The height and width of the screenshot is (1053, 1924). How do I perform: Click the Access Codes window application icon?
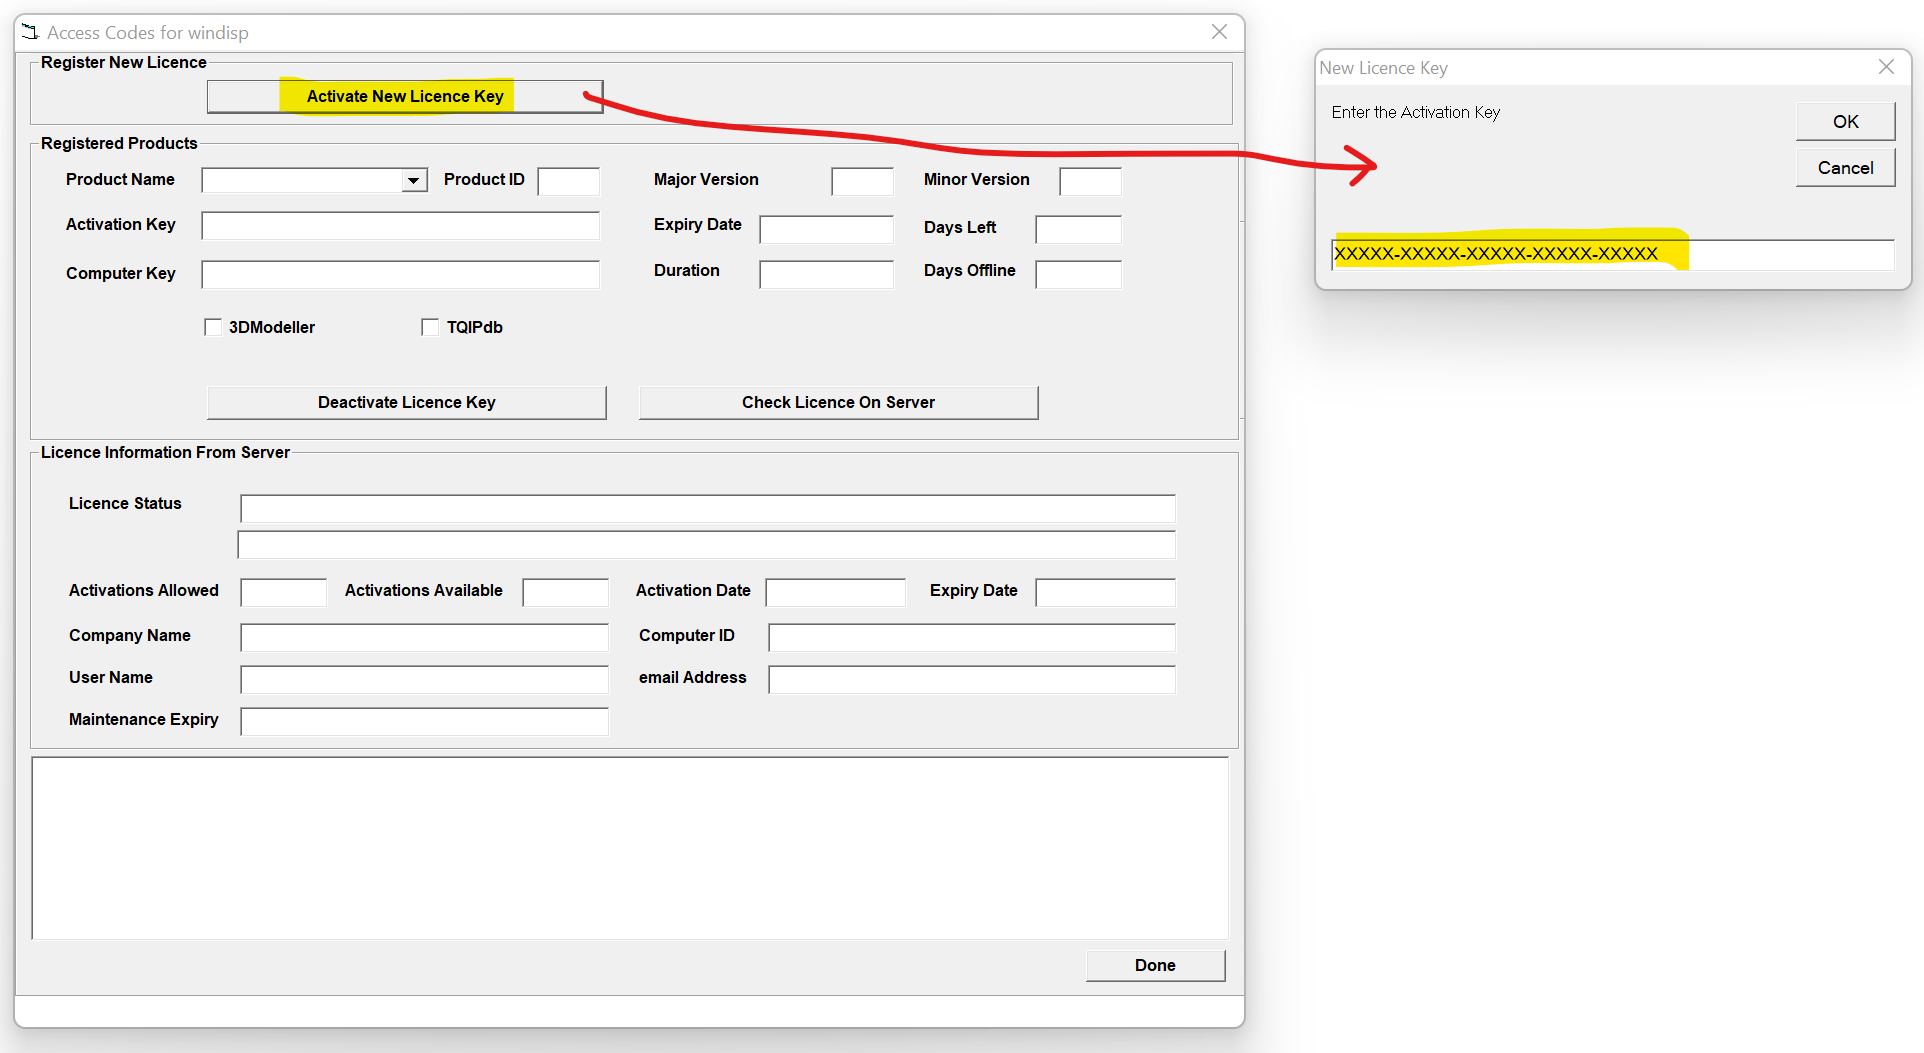click(29, 31)
